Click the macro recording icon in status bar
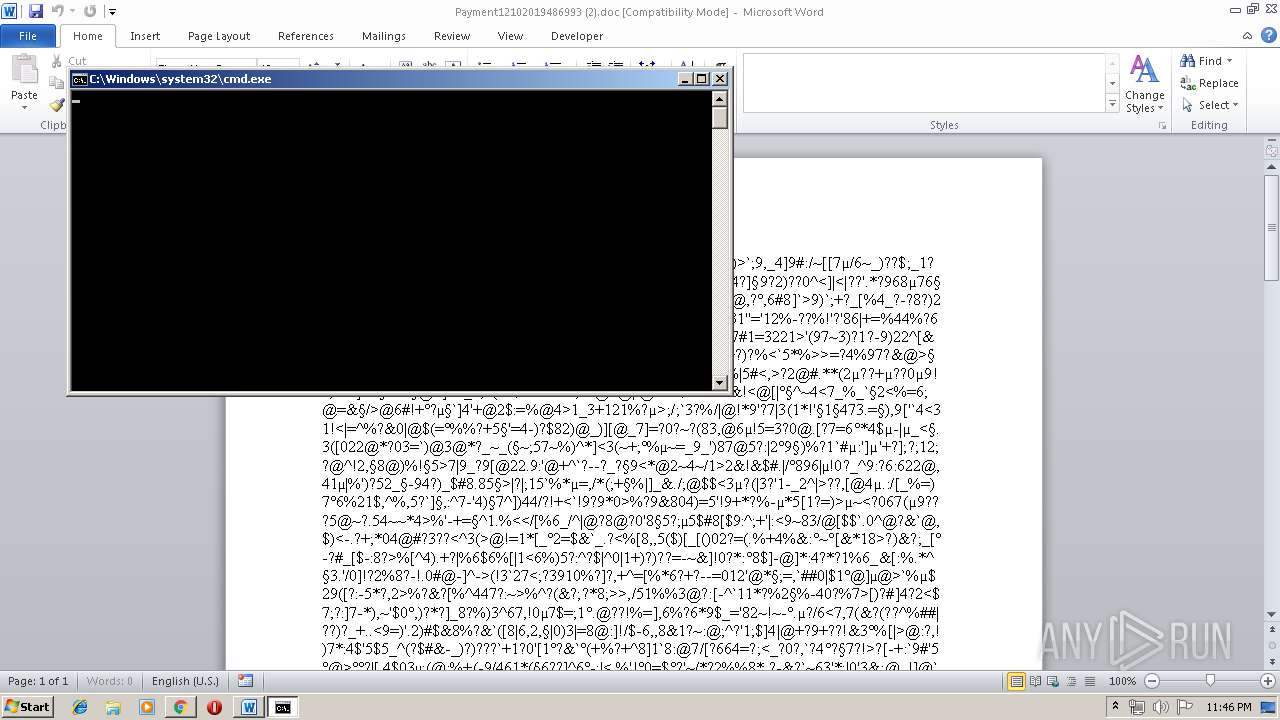The height and width of the screenshot is (720, 1280). point(245,681)
